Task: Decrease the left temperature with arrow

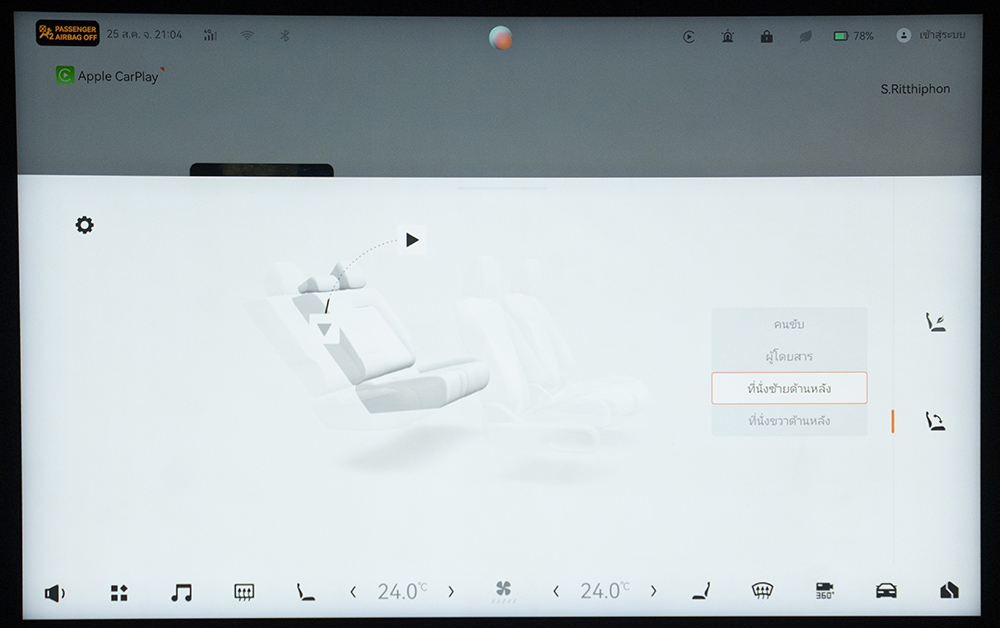Action: point(353,592)
